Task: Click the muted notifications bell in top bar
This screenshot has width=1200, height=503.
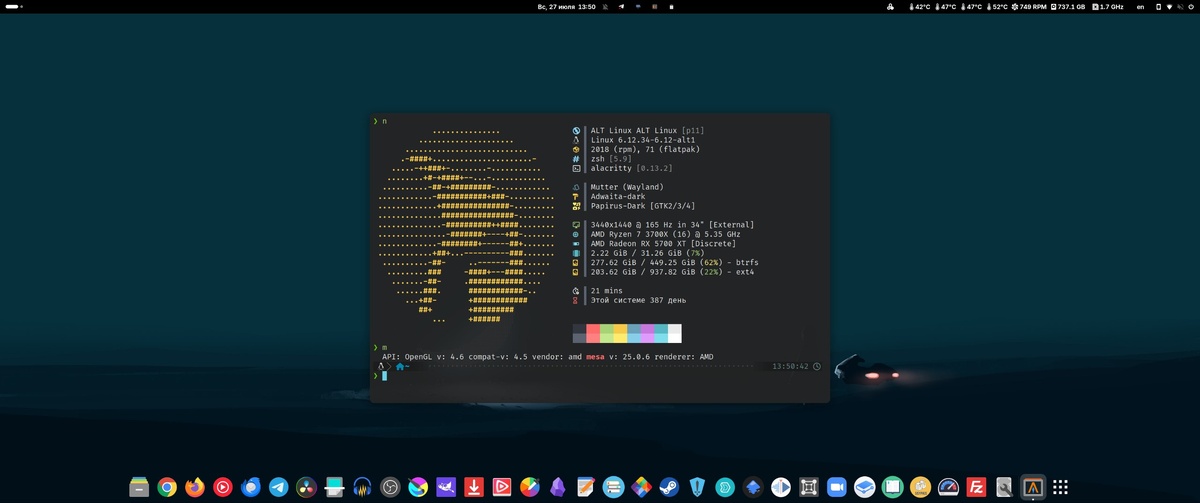Action: (x=604, y=7)
